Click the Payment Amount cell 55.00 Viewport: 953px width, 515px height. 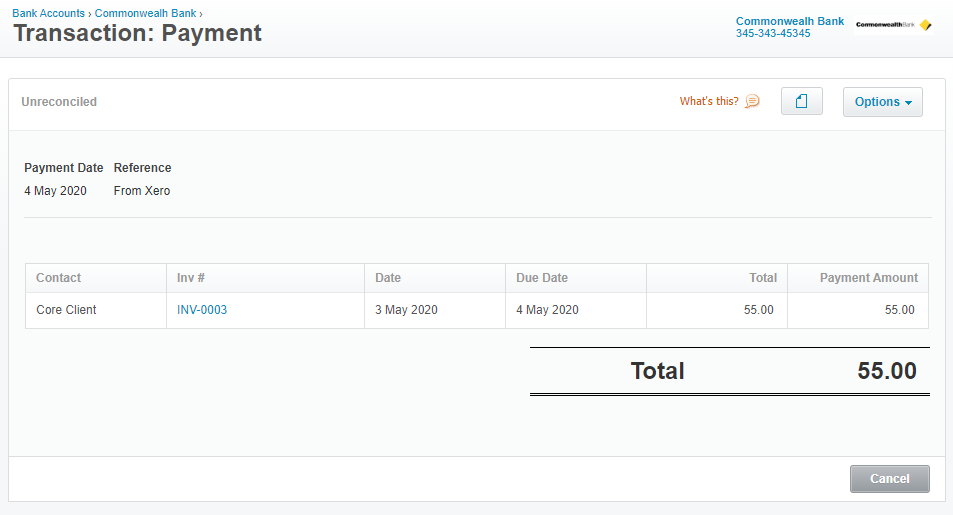click(x=858, y=310)
